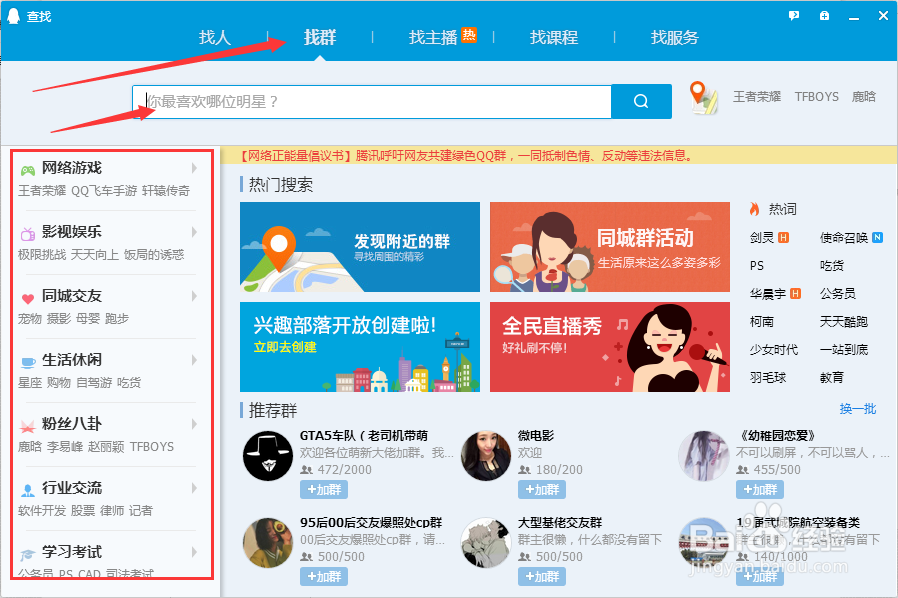Viewport: 898px width, 598px height.
Task: Select hot word 公务员
Action: pos(838,294)
